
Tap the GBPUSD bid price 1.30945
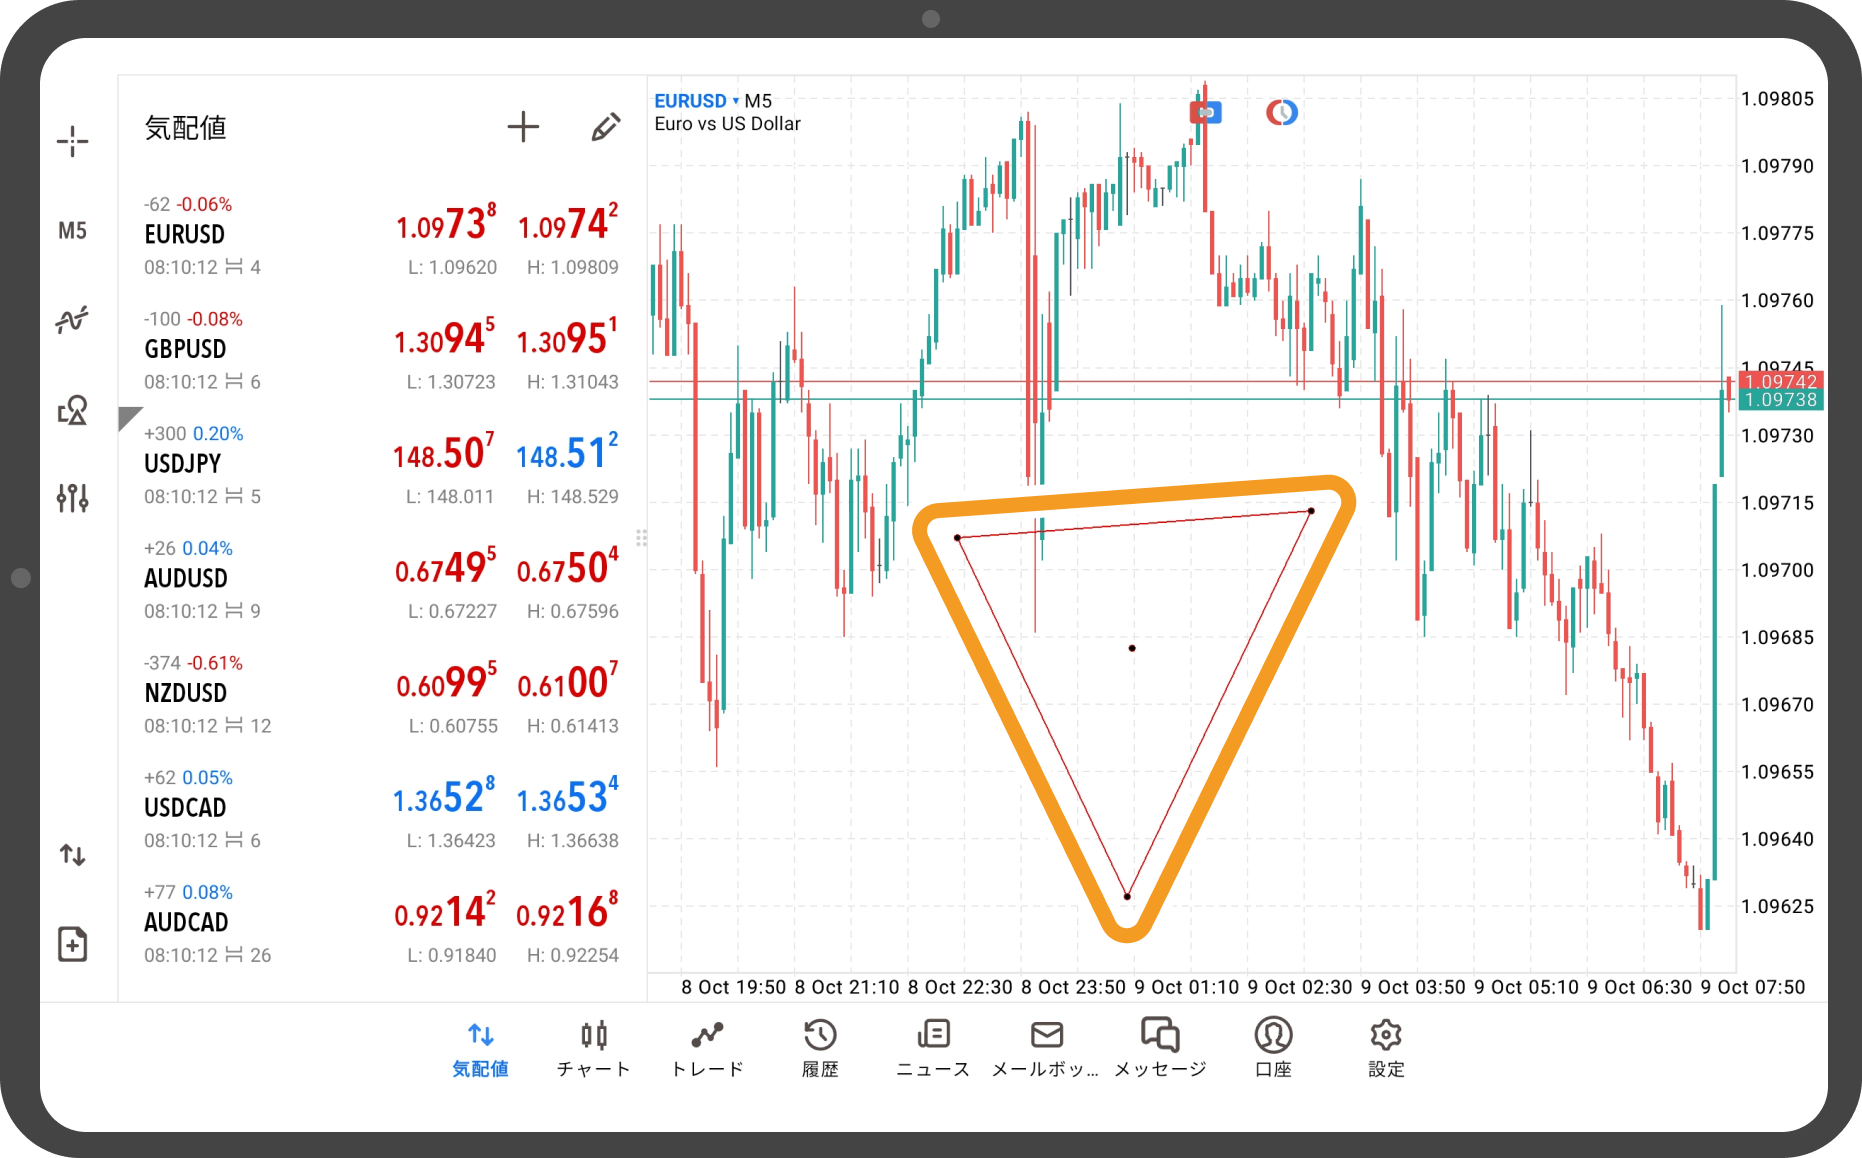coord(444,337)
